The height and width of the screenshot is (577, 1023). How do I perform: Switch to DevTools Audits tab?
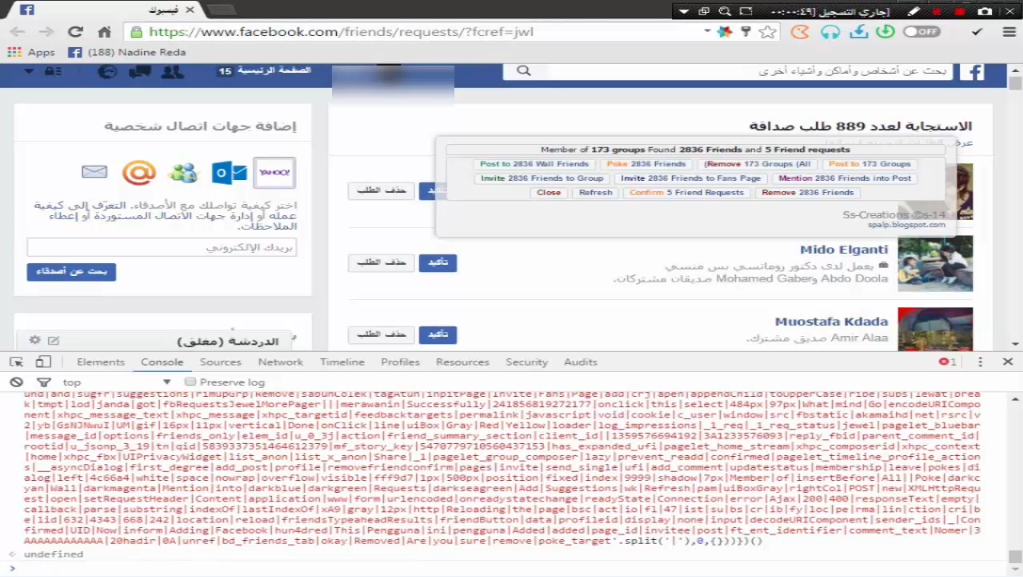tap(581, 362)
